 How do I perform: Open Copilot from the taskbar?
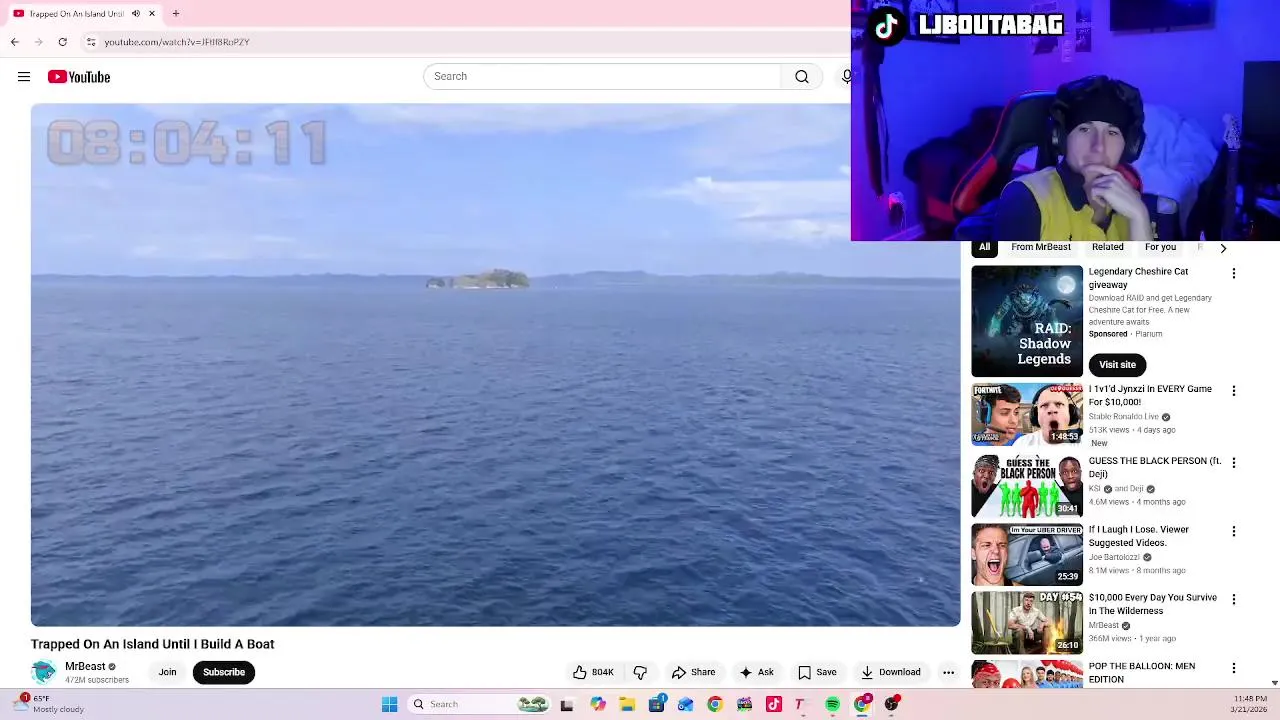[x=598, y=704]
